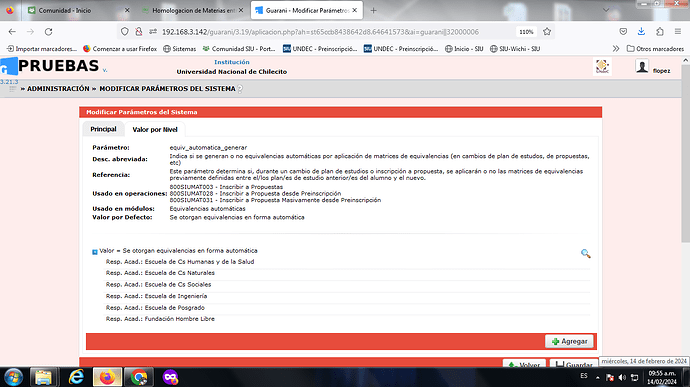Select the Principal tab
Viewport: 690px width, 387px height.
pos(103,129)
